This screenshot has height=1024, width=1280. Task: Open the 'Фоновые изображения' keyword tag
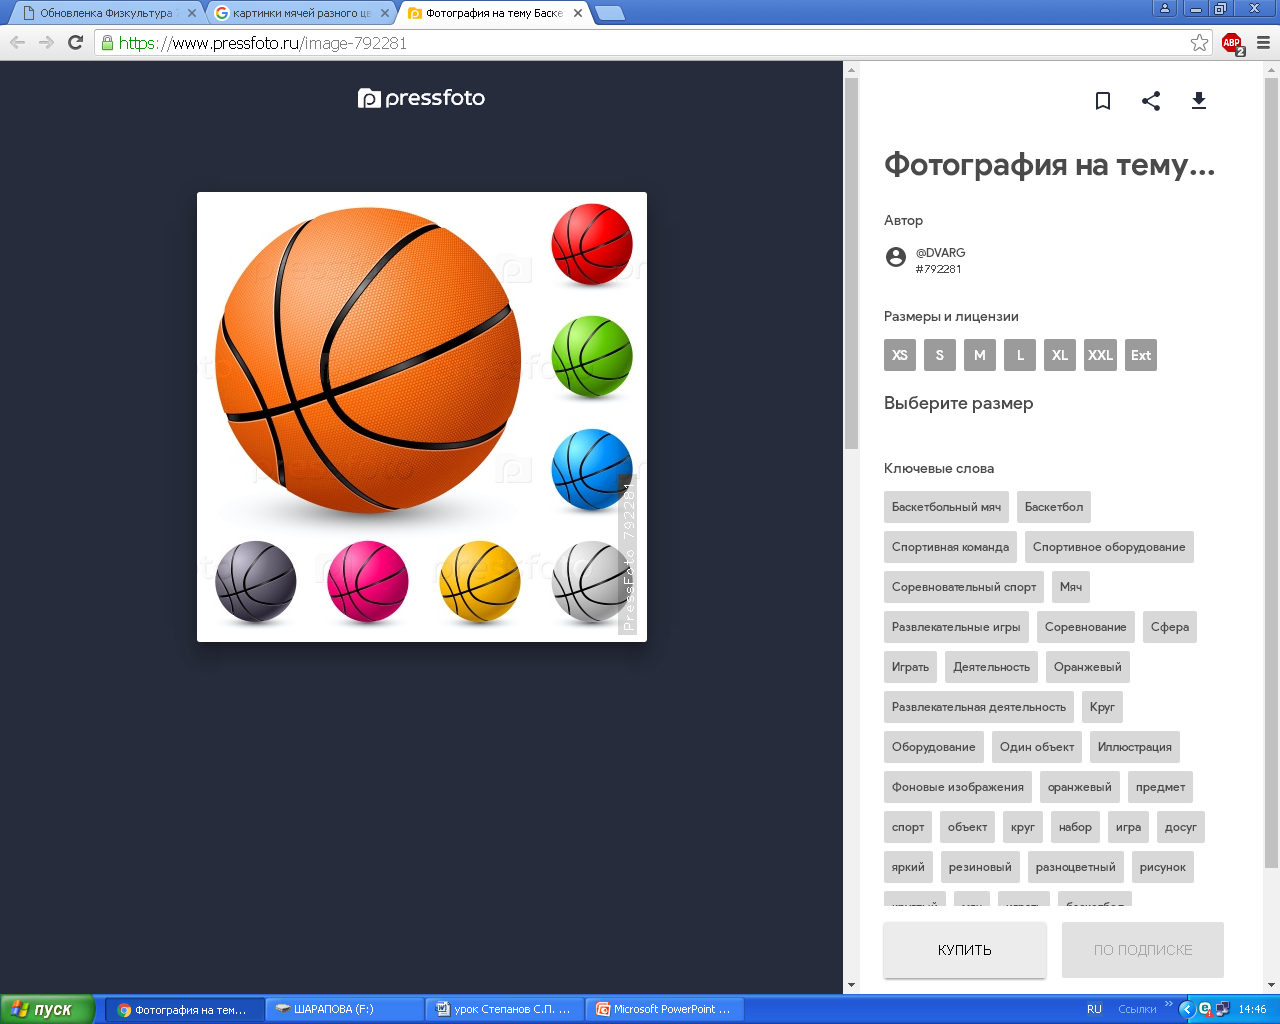click(958, 787)
